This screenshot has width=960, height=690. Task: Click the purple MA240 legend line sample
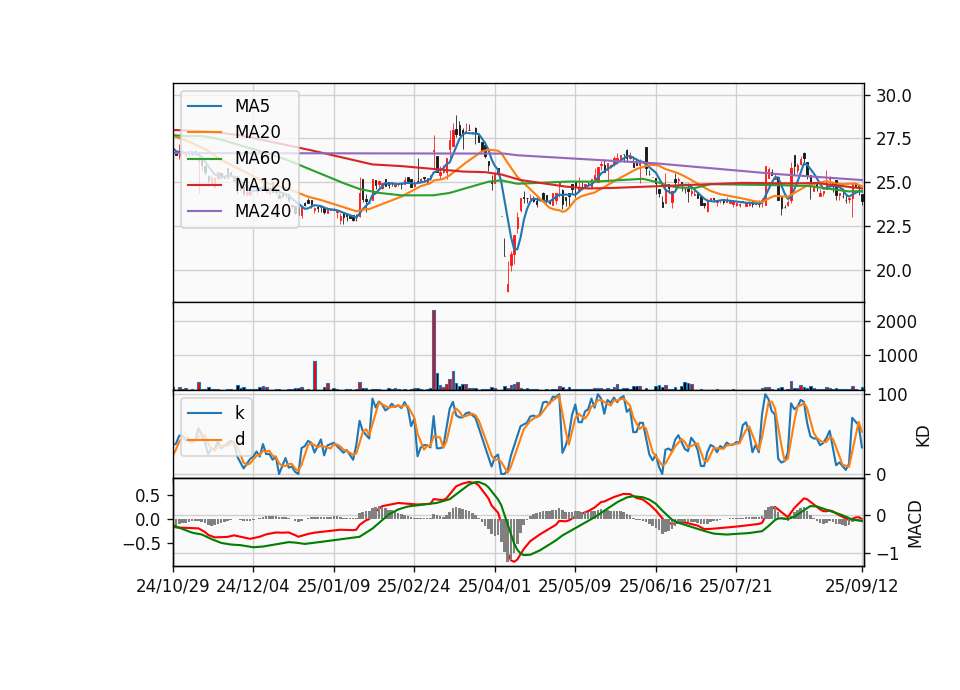coord(204,211)
